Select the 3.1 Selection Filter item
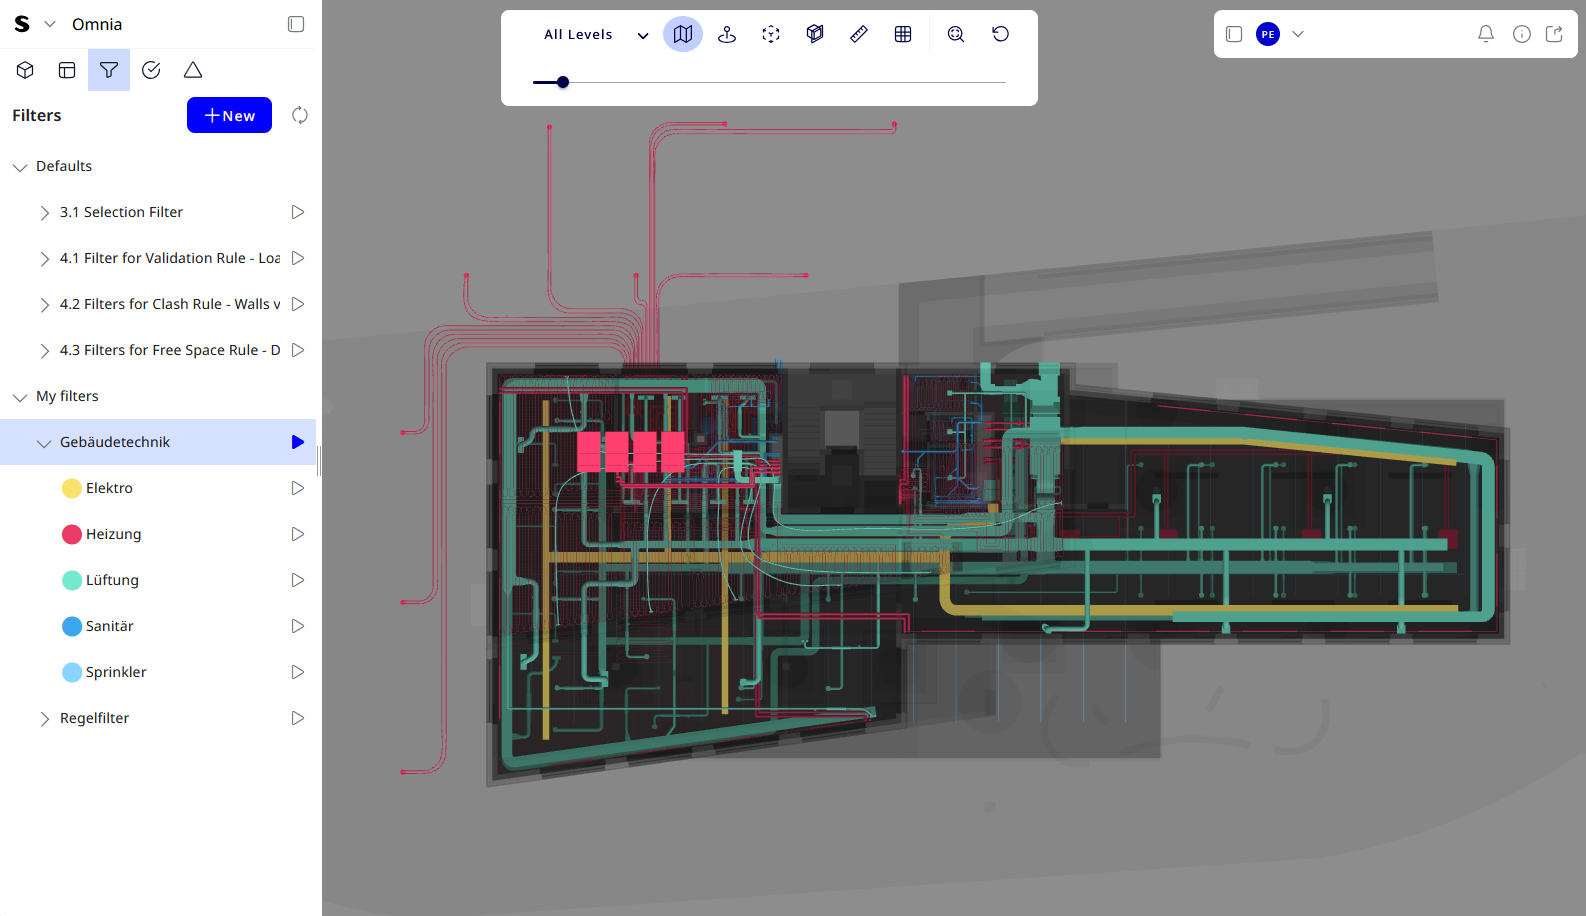Image resolution: width=1586 pixels, height=916 pixels. 121,212
